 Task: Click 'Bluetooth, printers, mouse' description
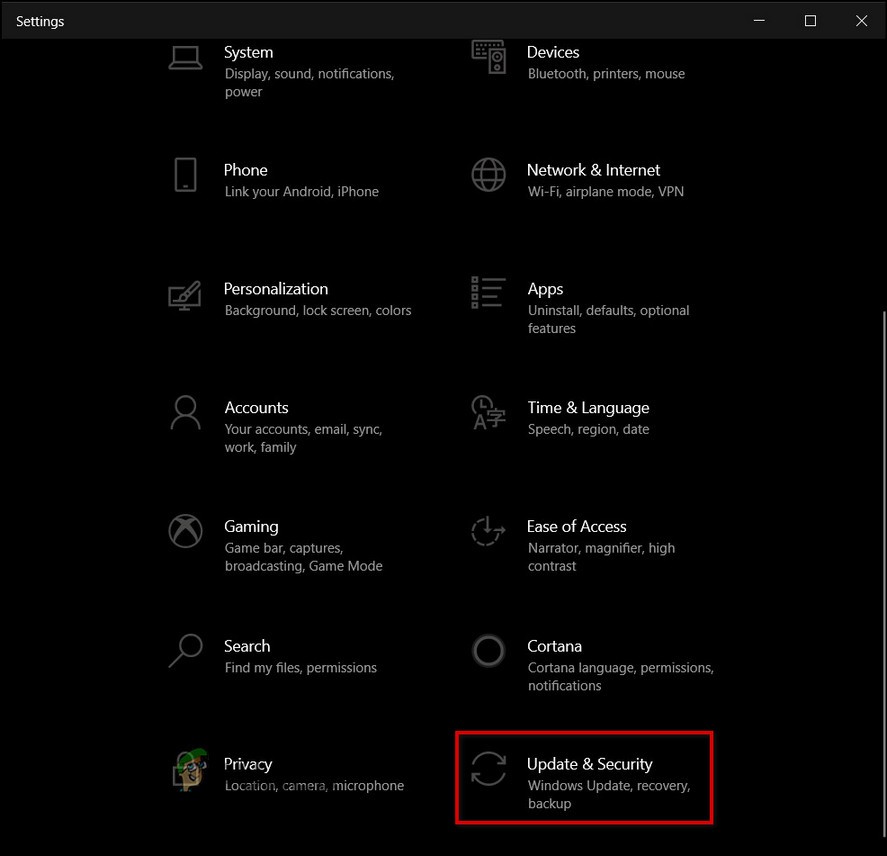click(x=606, y=74)
